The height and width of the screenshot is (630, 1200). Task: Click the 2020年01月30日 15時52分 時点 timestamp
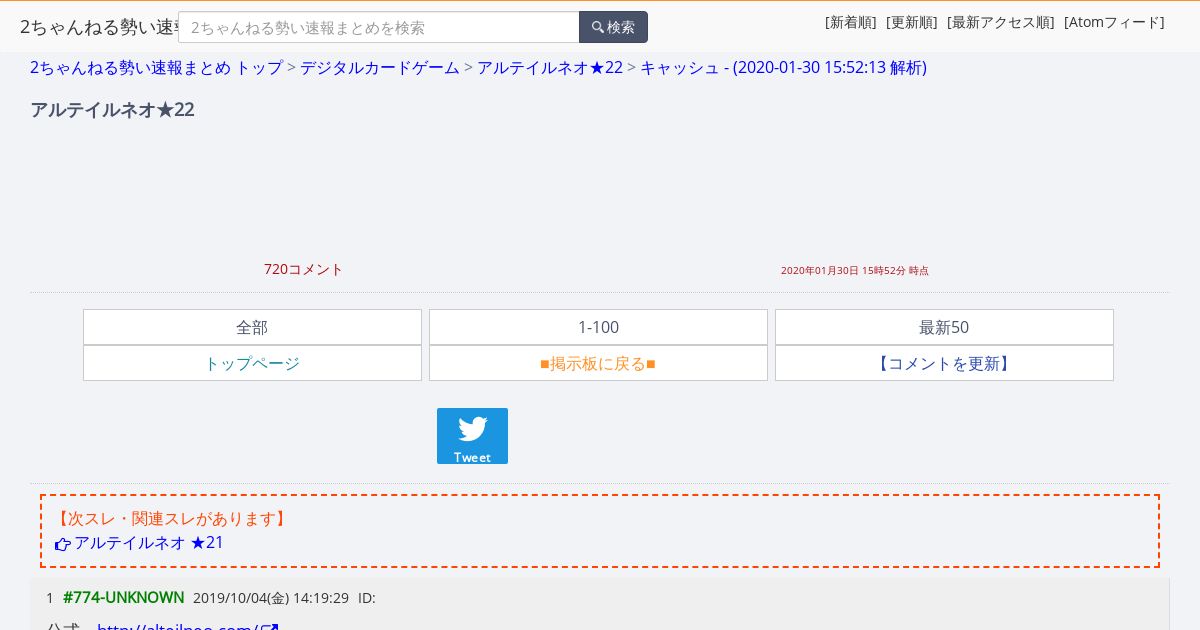[x=855, y=271]
